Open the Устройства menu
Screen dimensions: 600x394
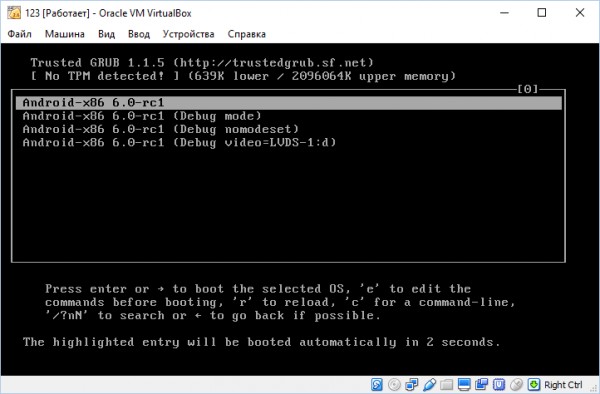[x=188, y=34]
